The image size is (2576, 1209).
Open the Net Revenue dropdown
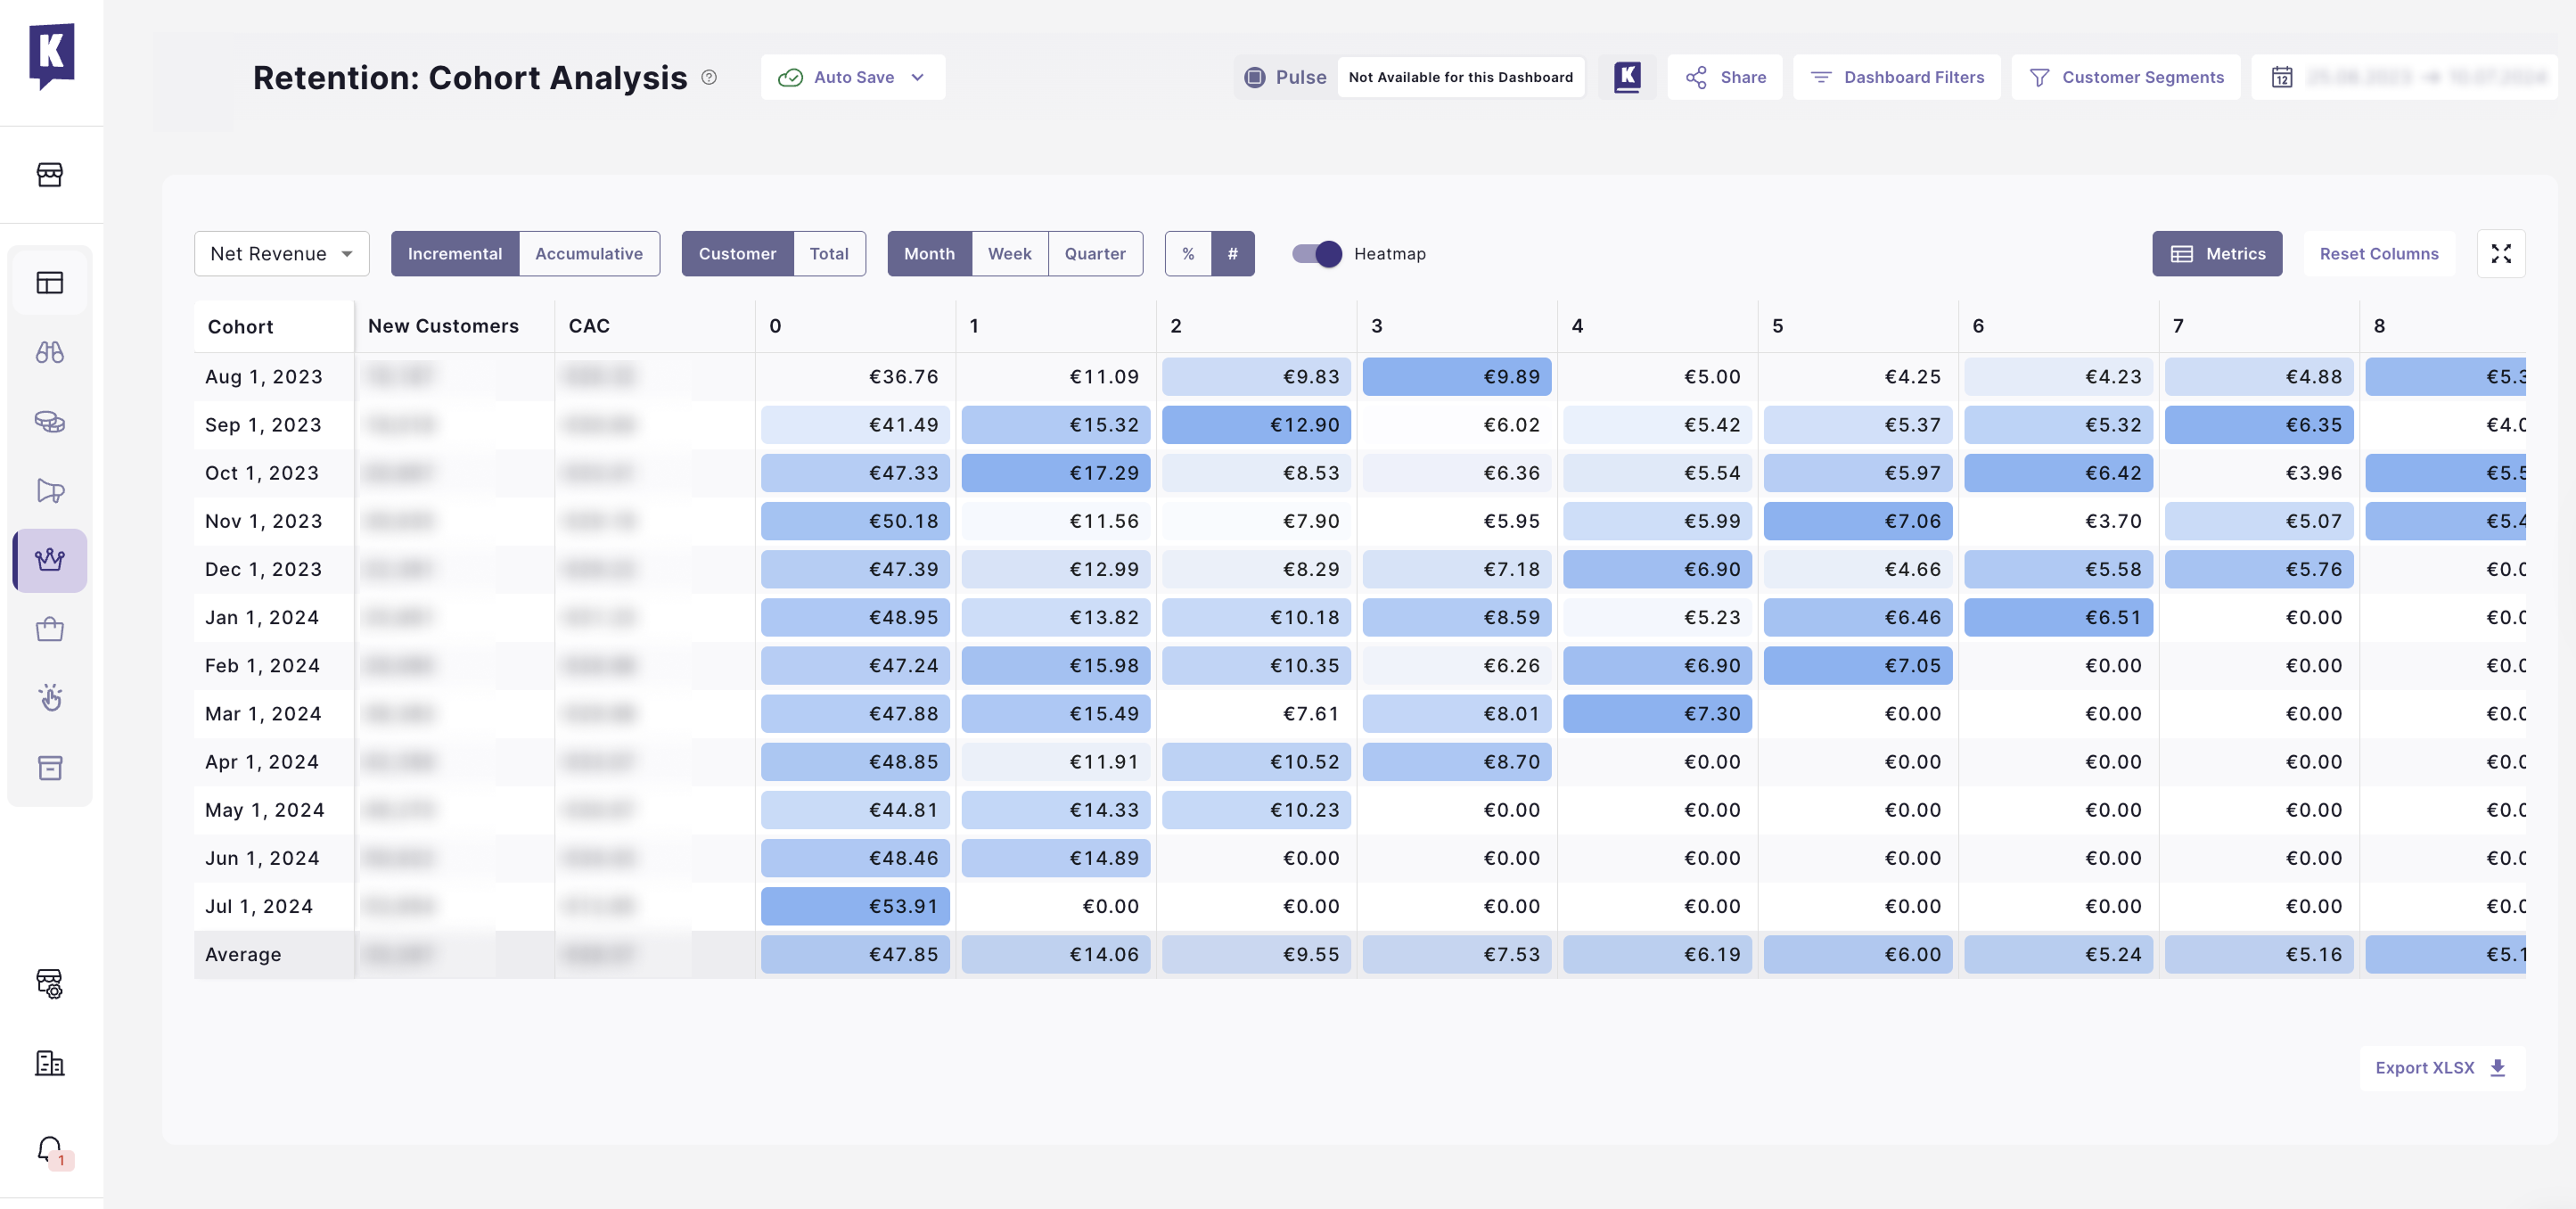[281, 254]
